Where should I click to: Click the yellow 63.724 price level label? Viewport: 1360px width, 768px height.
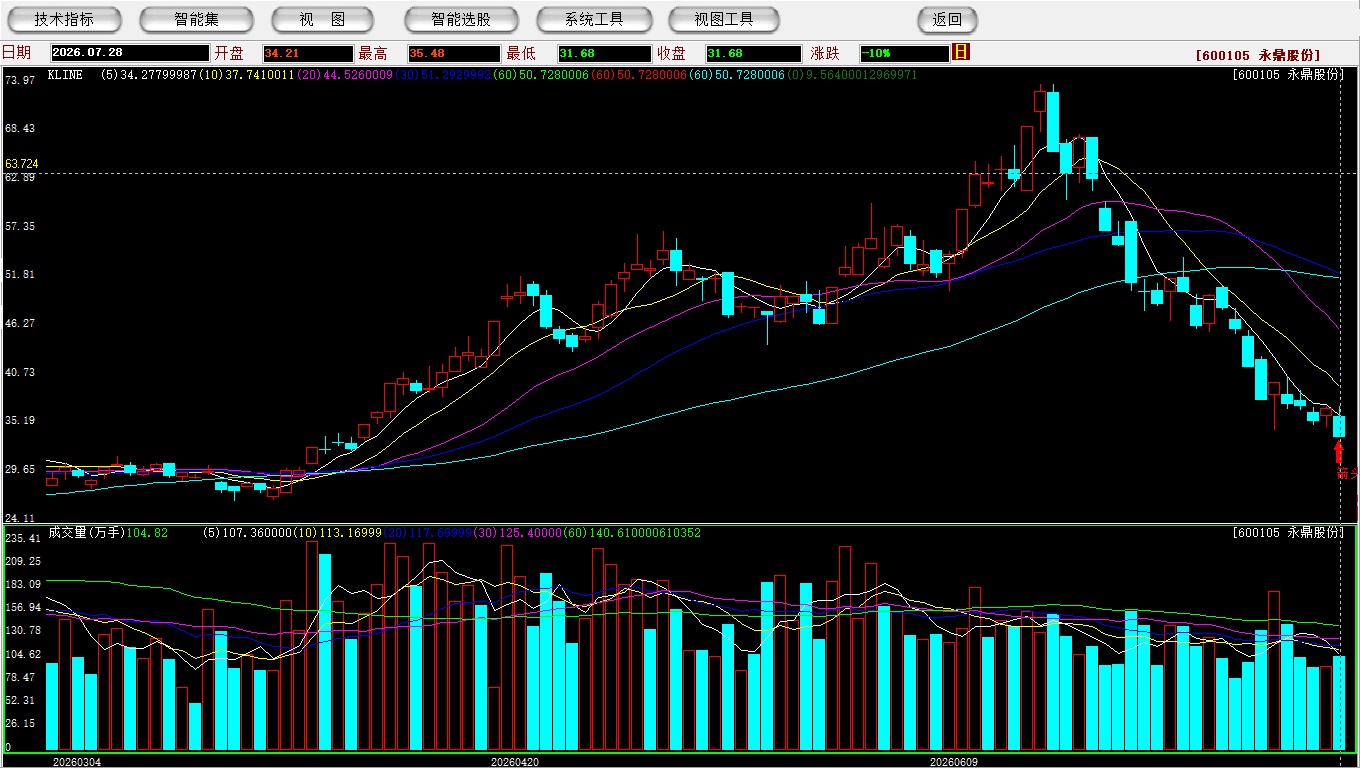22,163
